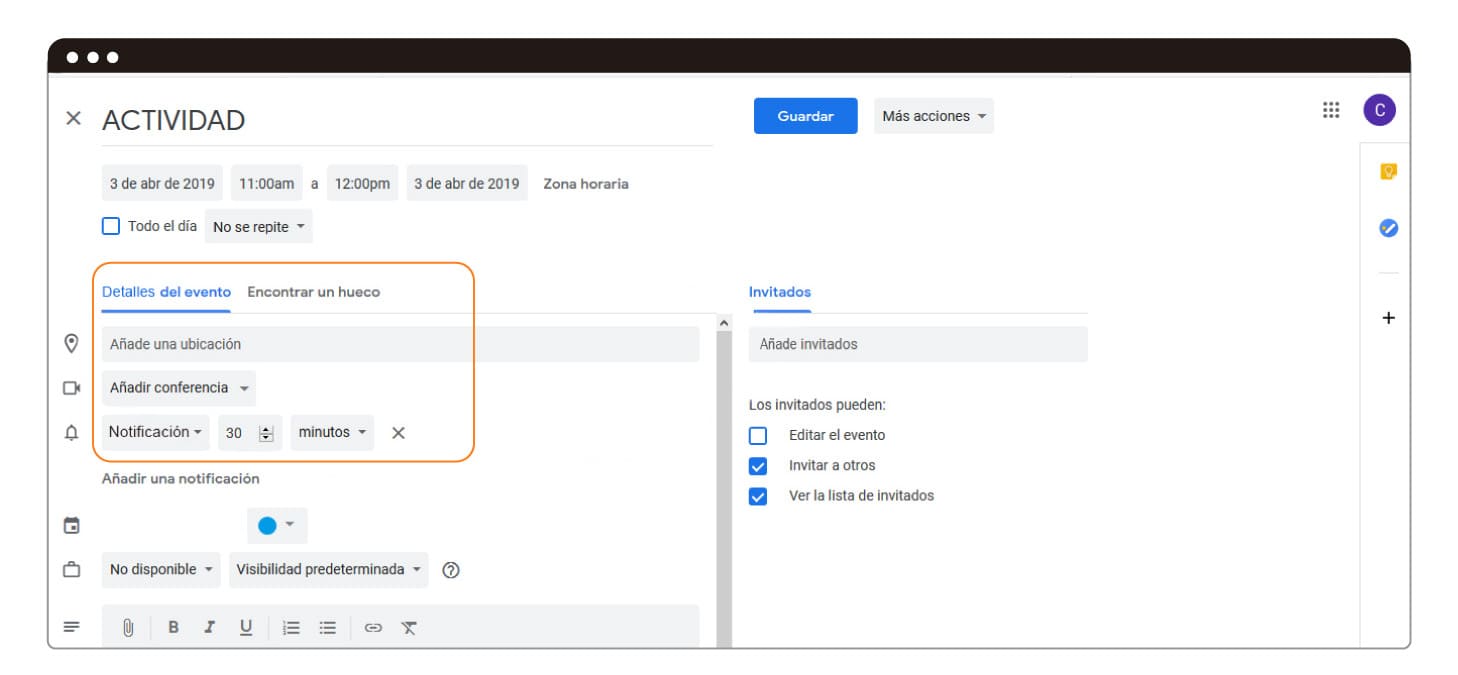This screenshot has height=675, width=1458.
Task: Enable the Todo el día checkbox
Action: 111,226
